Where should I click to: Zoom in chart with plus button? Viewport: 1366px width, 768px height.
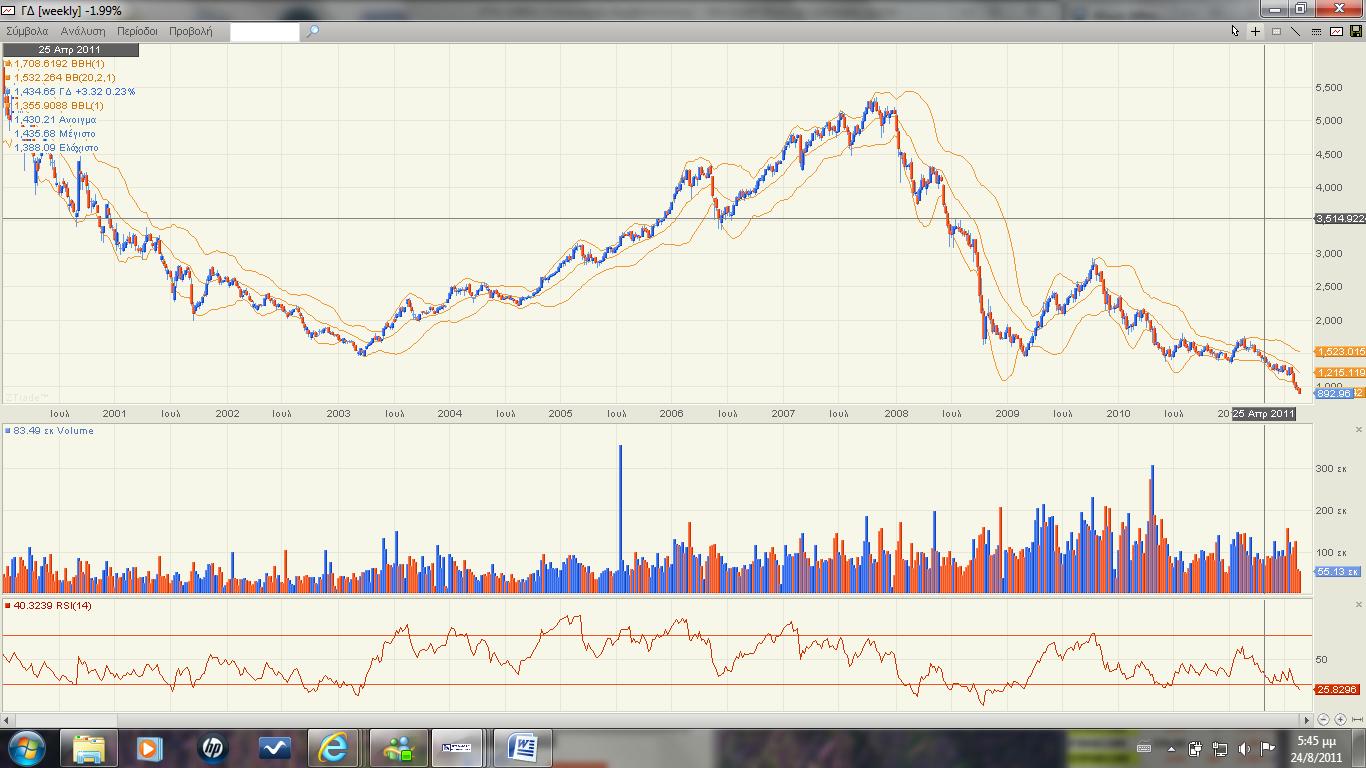(x=1340, y=719)
